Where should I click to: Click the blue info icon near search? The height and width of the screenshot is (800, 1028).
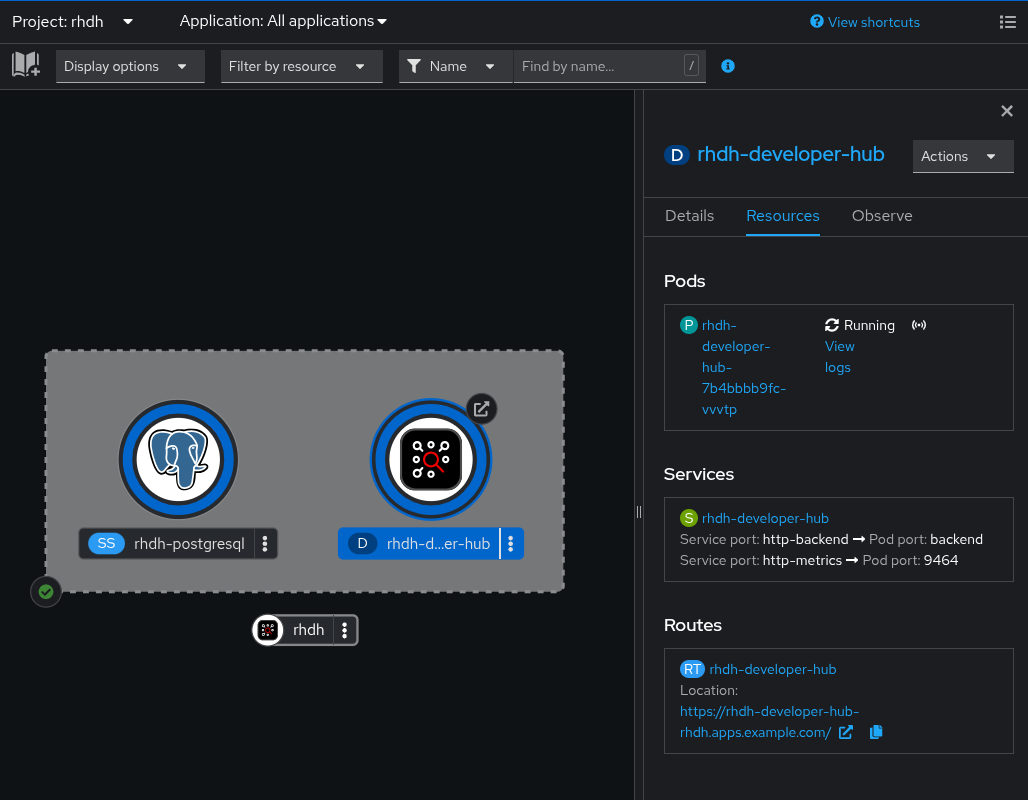(x=728, y=66)
